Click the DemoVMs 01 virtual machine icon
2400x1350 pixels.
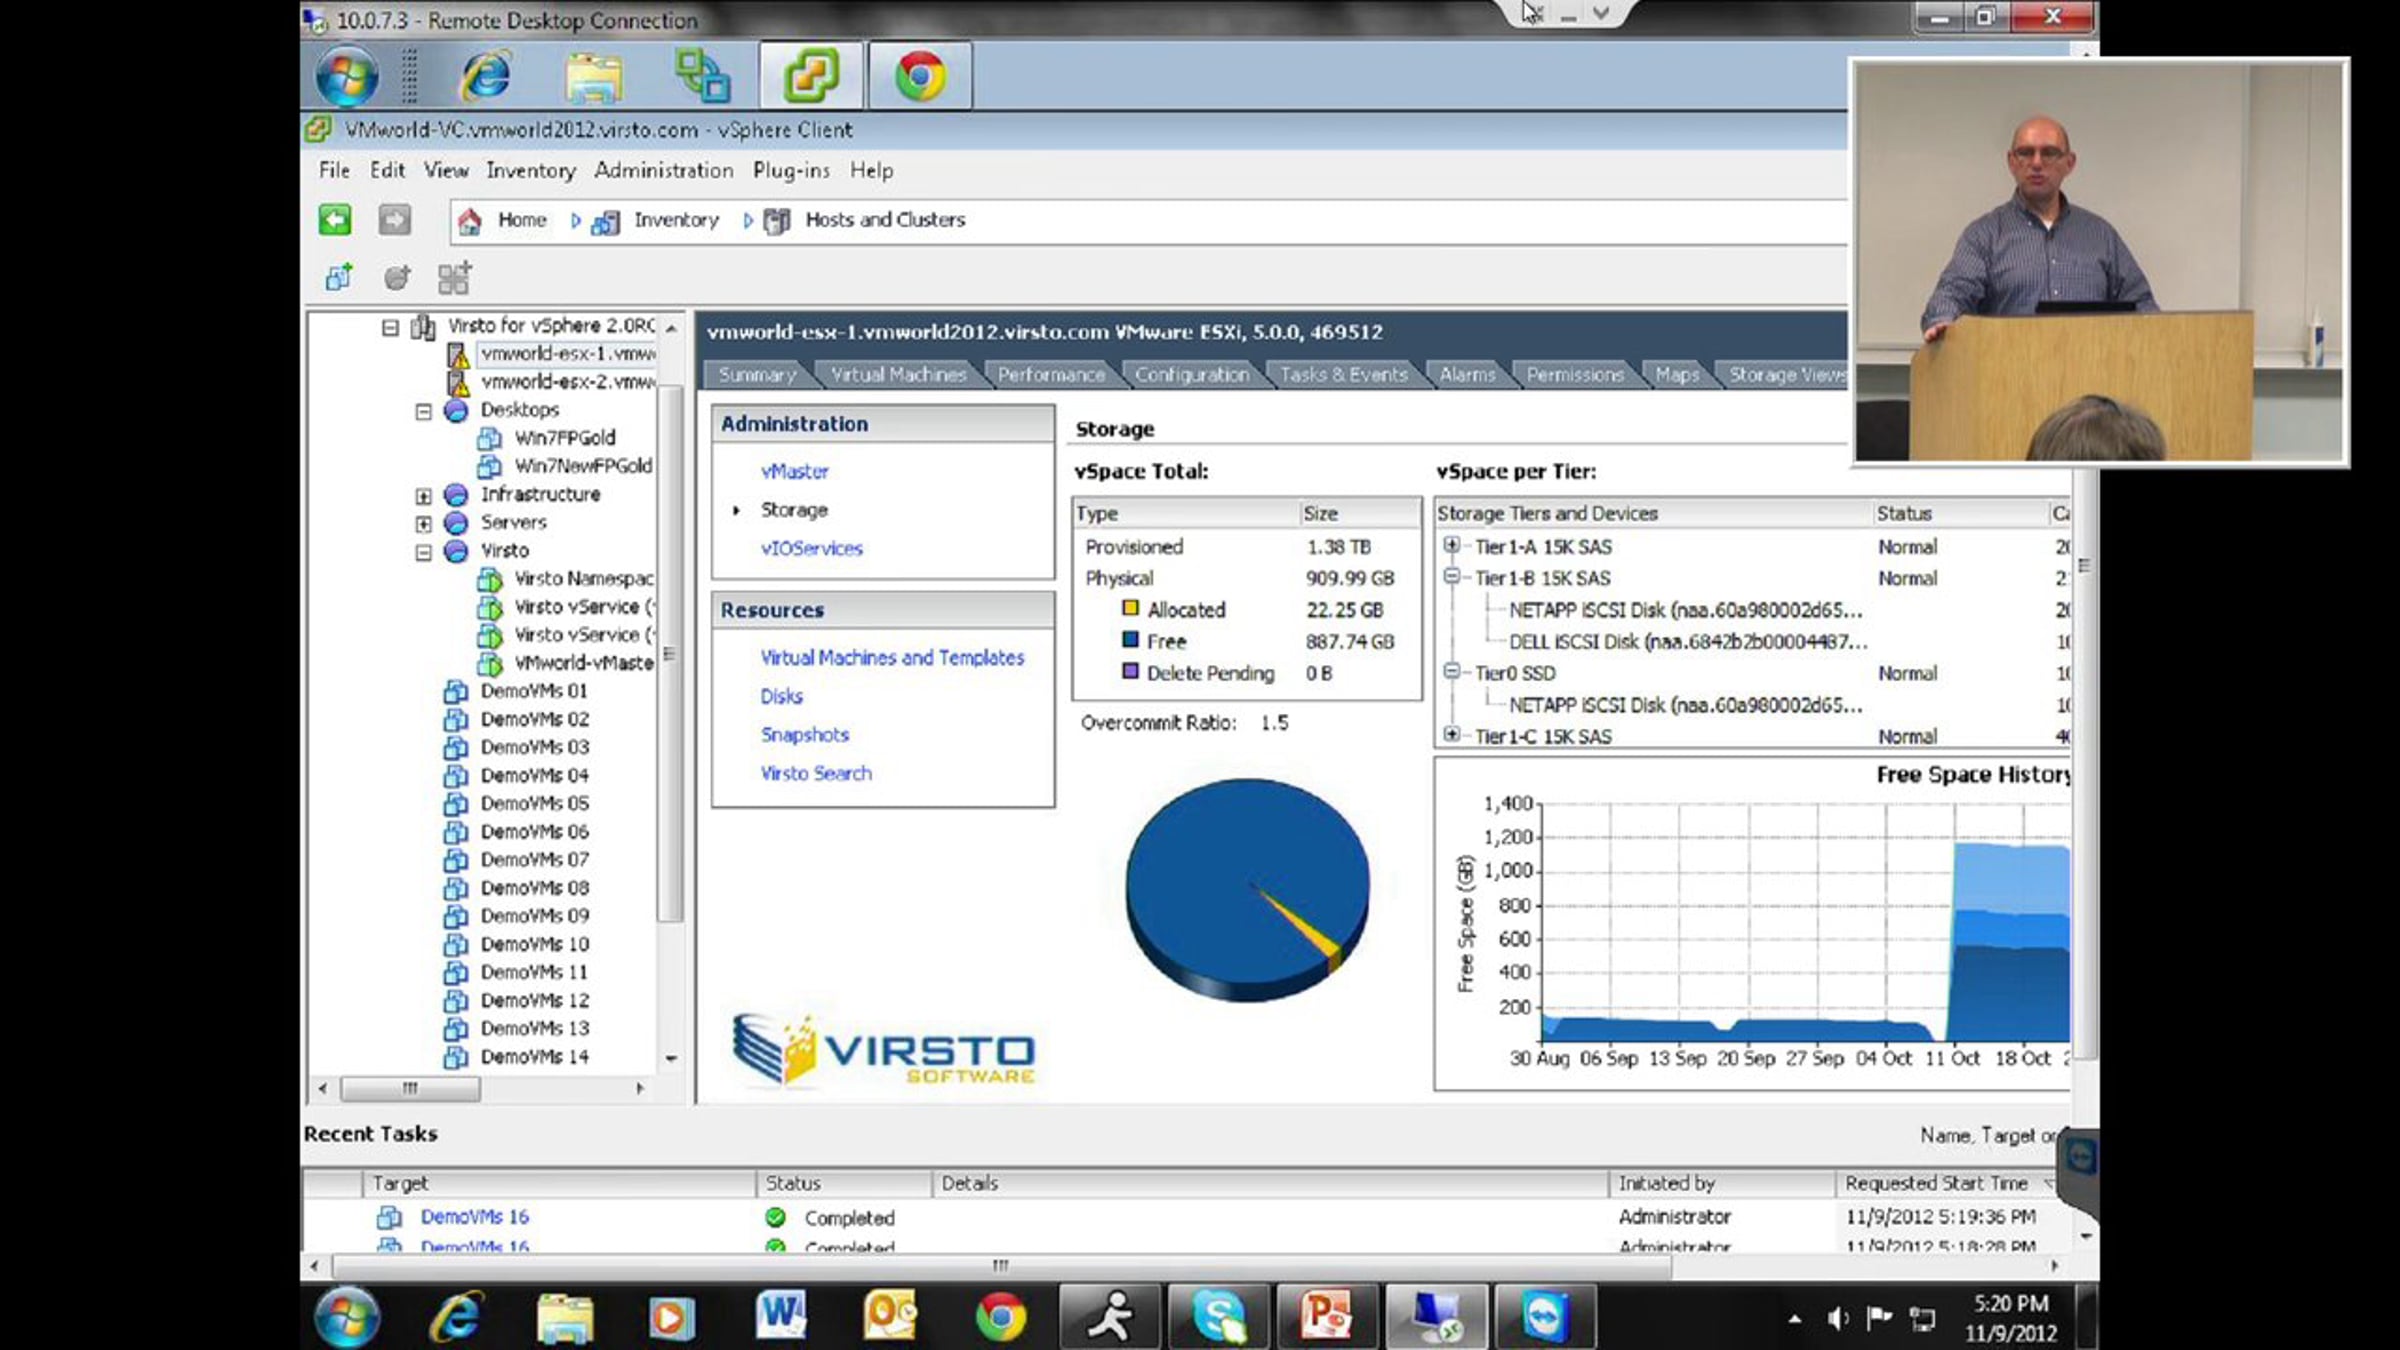click(x=456, y=691)
